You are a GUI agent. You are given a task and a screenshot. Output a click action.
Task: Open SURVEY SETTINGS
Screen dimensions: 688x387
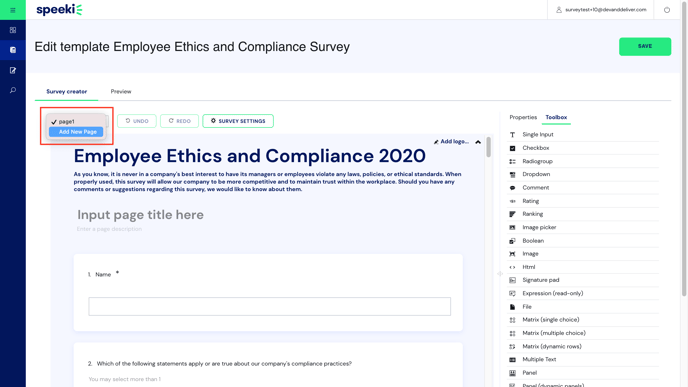point(238,121)
